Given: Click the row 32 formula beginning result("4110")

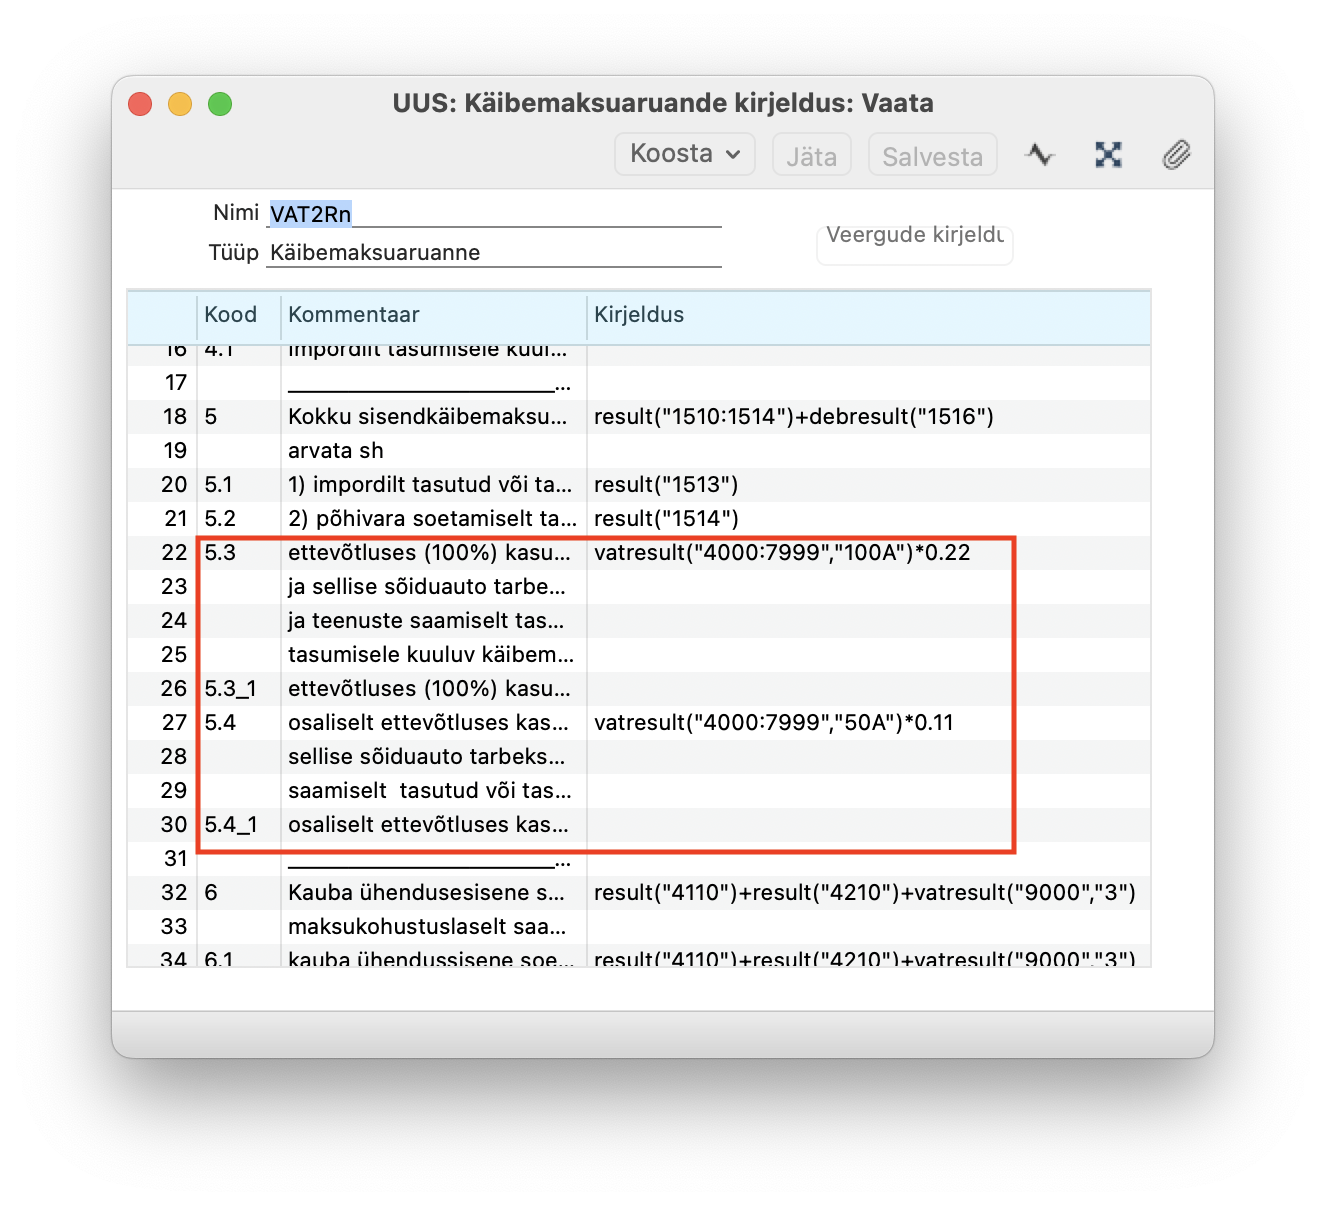Looking at the screenshot, I should click(865, 893).
